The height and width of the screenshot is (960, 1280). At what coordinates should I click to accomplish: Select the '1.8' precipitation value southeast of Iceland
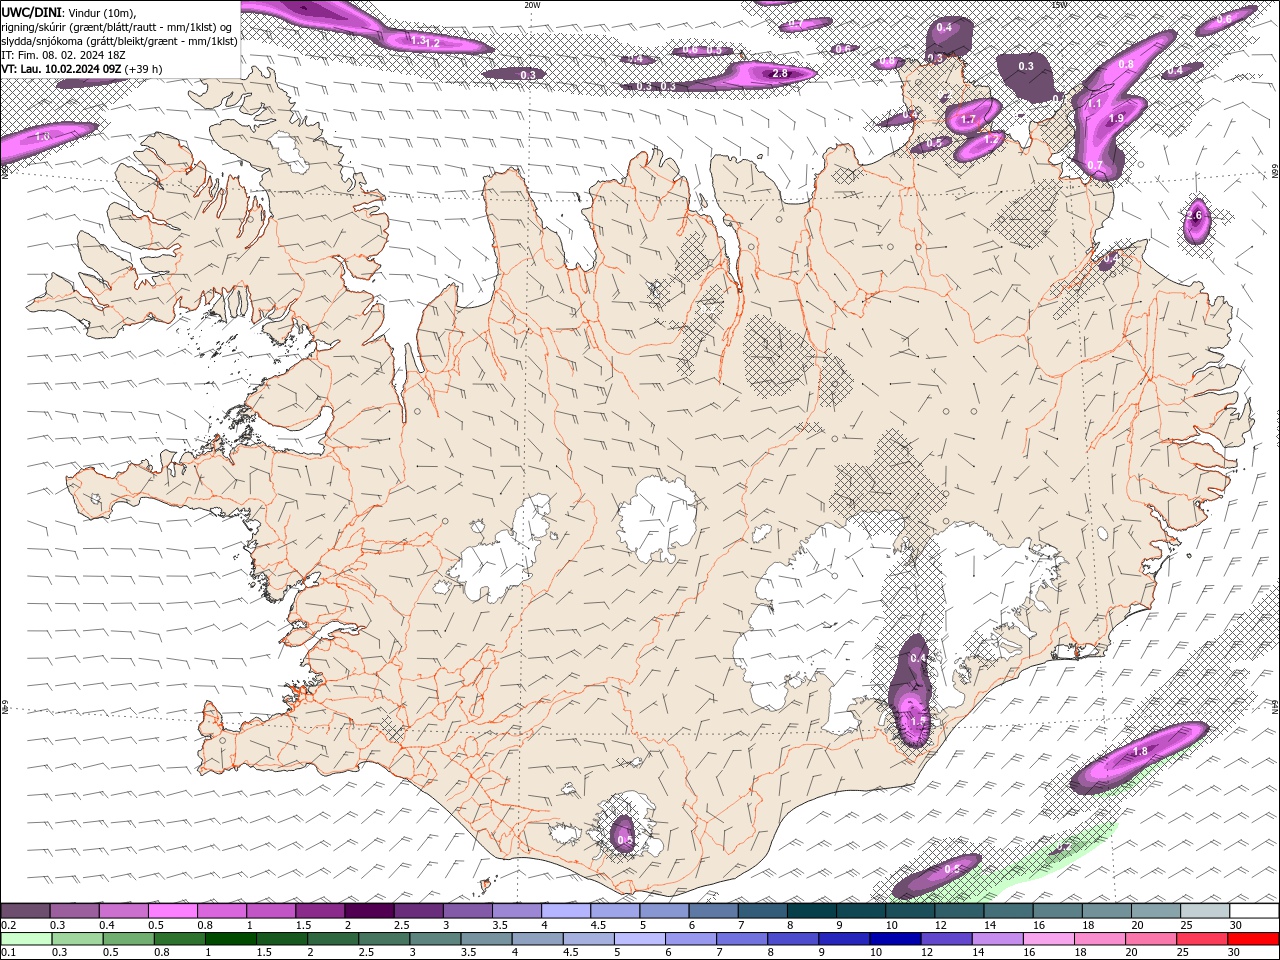click(x=1140, y=751)
